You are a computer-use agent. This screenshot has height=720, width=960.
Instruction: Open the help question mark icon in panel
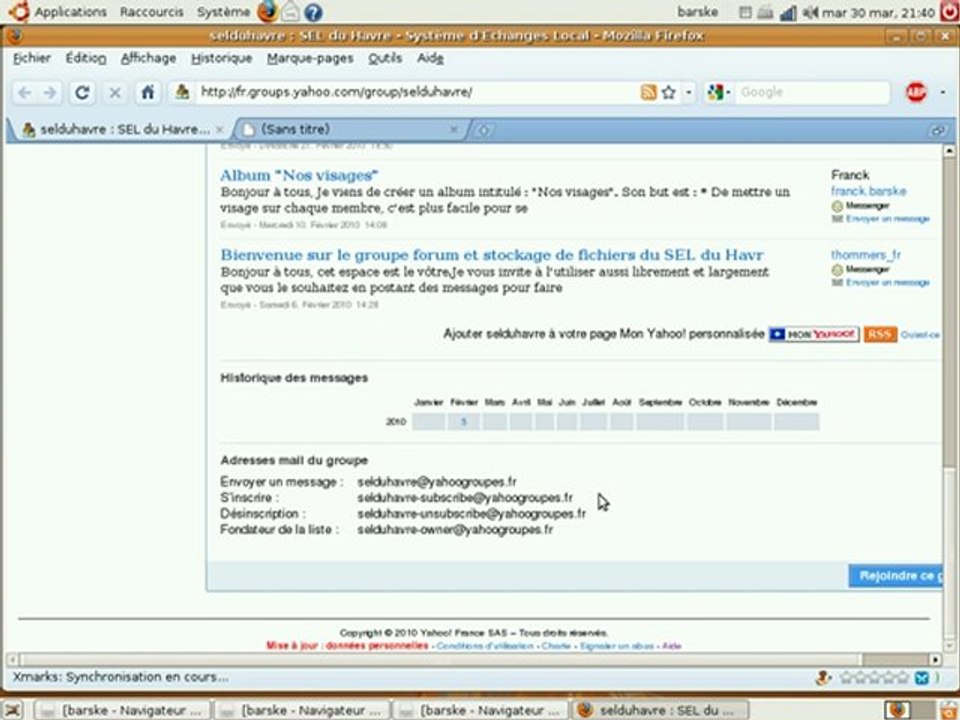(313, 12)
